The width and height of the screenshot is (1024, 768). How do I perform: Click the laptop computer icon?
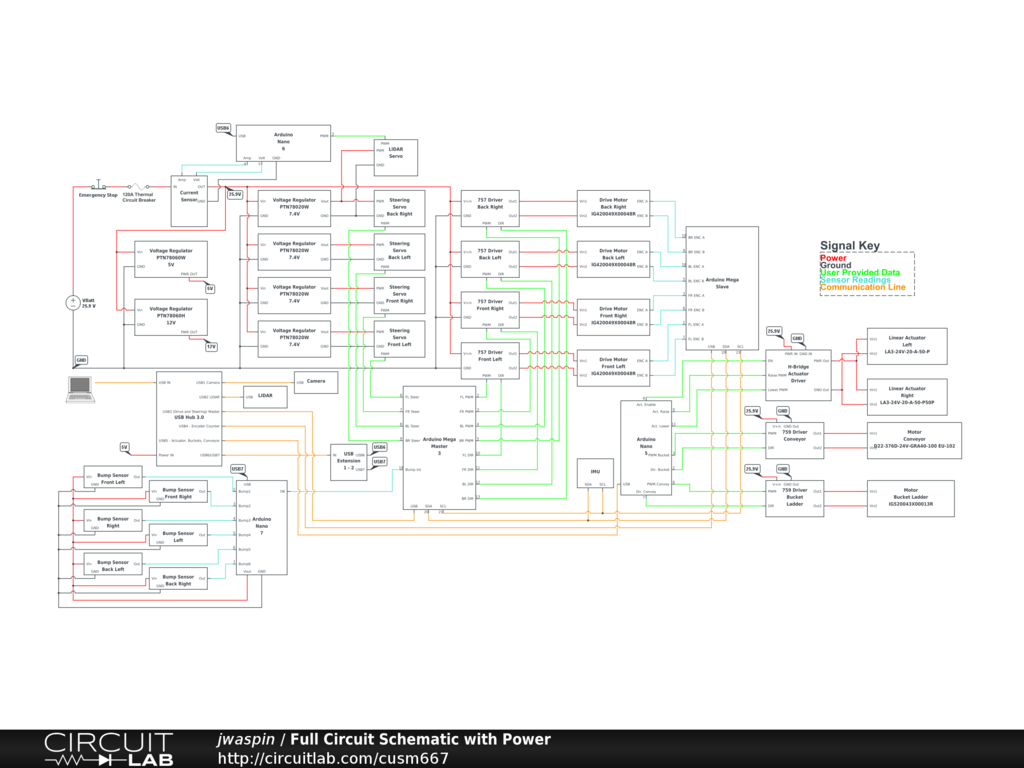[x=79, y=389]
